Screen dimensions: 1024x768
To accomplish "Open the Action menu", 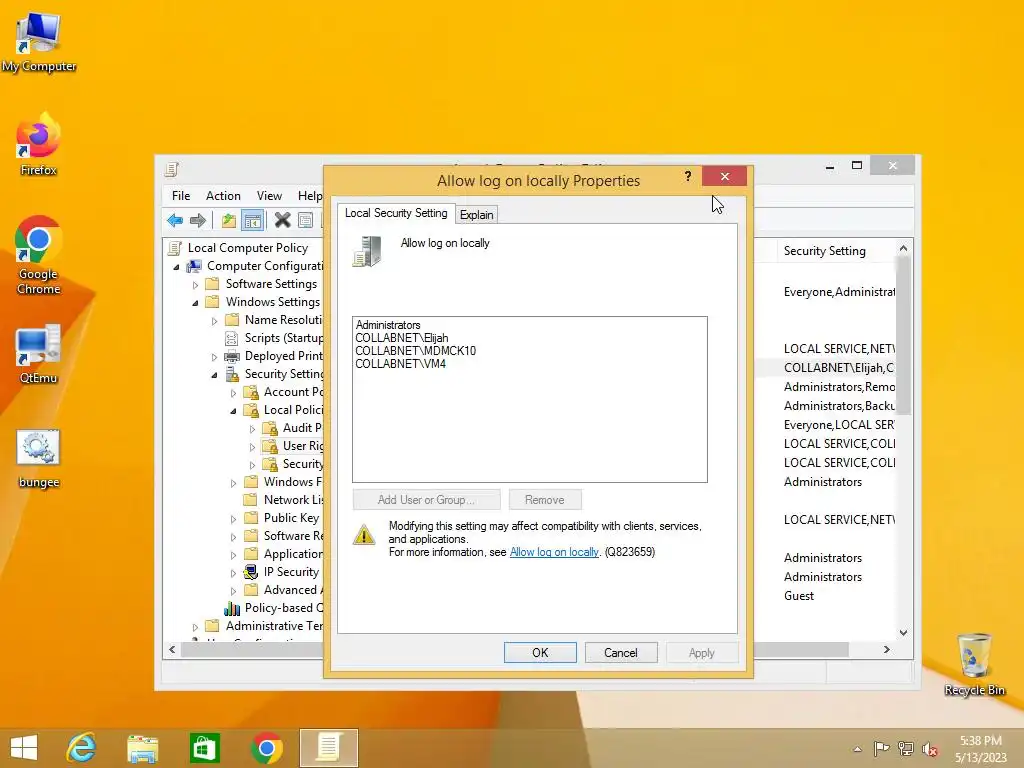I will pos(223,195).
